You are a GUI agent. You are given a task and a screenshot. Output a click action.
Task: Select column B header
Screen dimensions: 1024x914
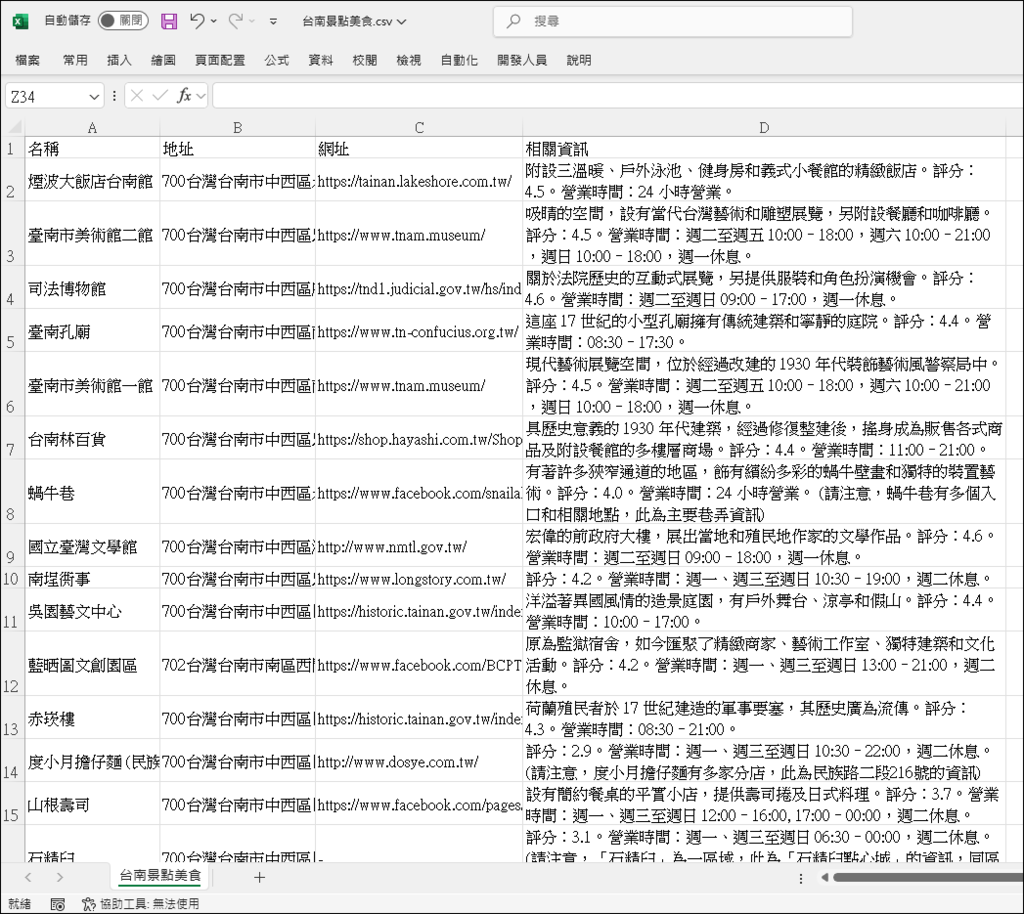[238, 127]
